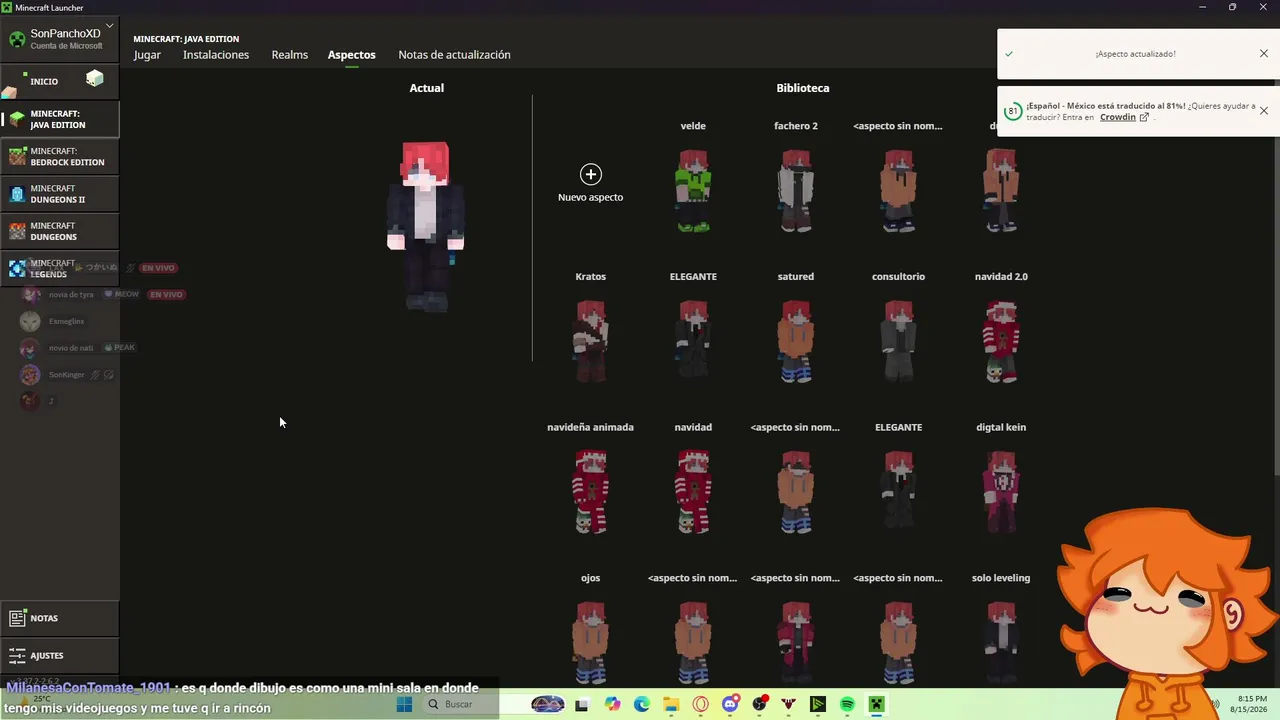Open AJUSTES launcher settings

(x=59, y=655)
